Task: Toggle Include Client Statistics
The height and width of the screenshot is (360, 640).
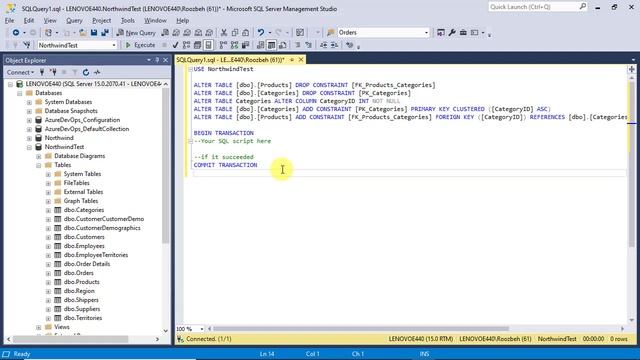Action: pyautogui.click(x=245, y=45)
